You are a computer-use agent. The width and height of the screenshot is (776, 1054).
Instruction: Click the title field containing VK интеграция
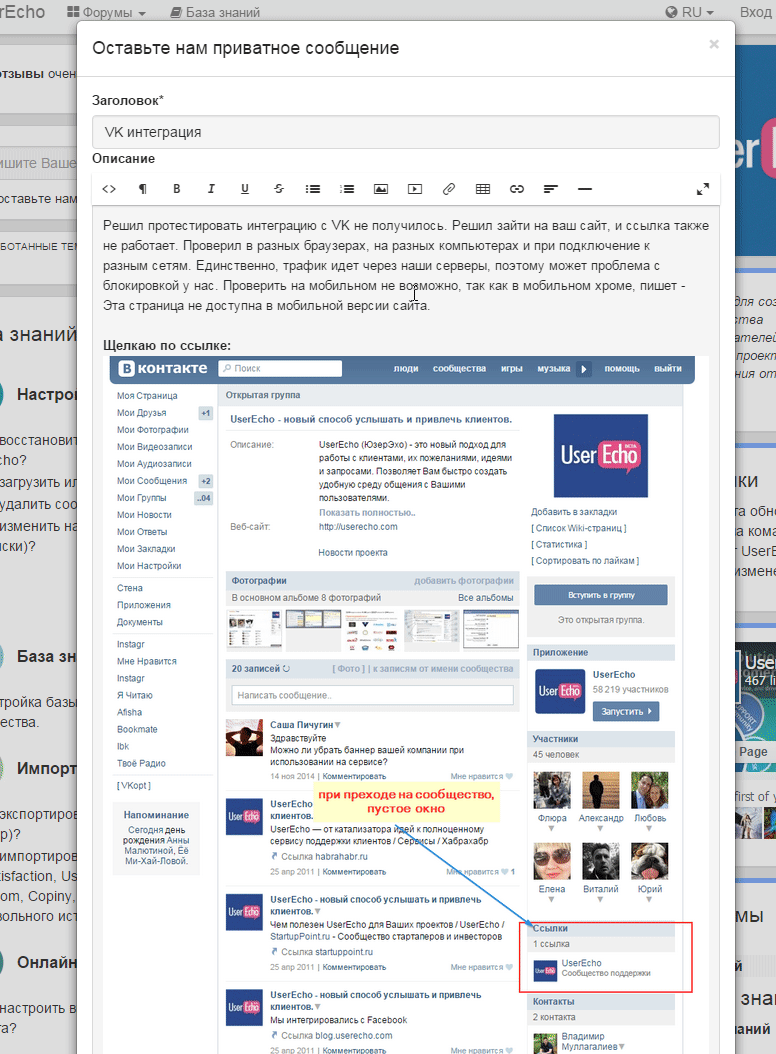(405, 132)
